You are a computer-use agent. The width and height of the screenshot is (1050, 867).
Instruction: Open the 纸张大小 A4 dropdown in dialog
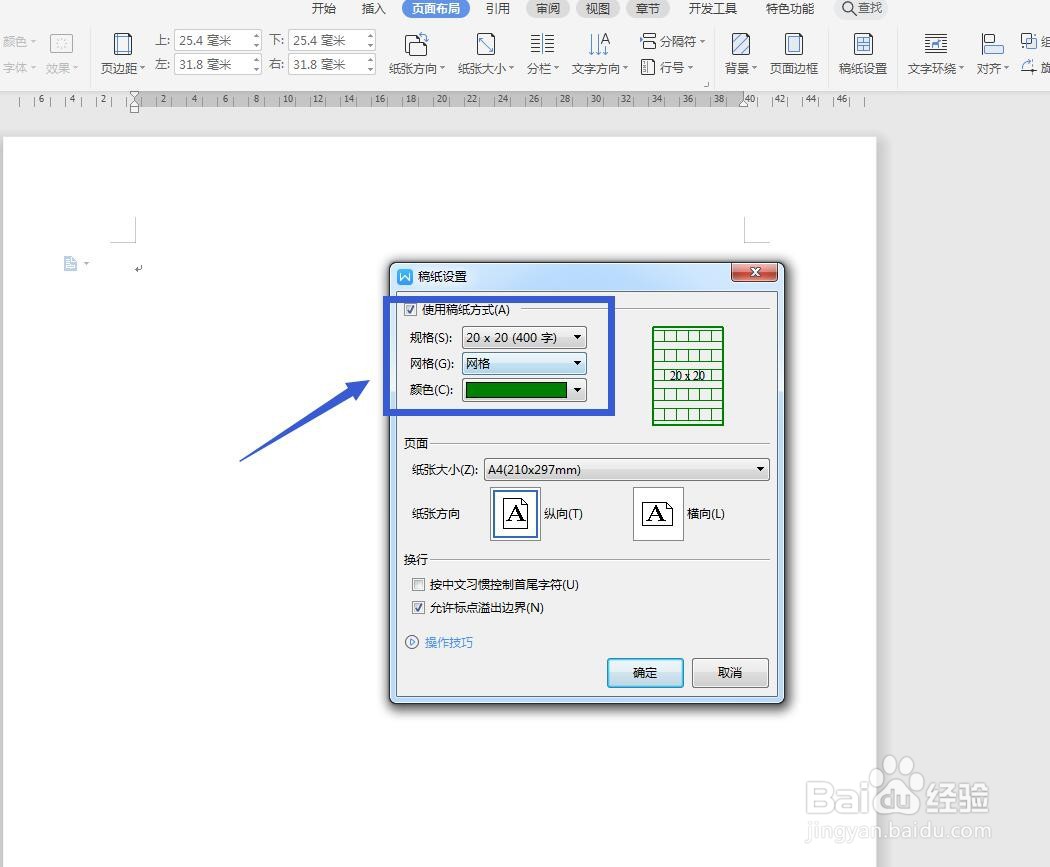tap(626, 469)
